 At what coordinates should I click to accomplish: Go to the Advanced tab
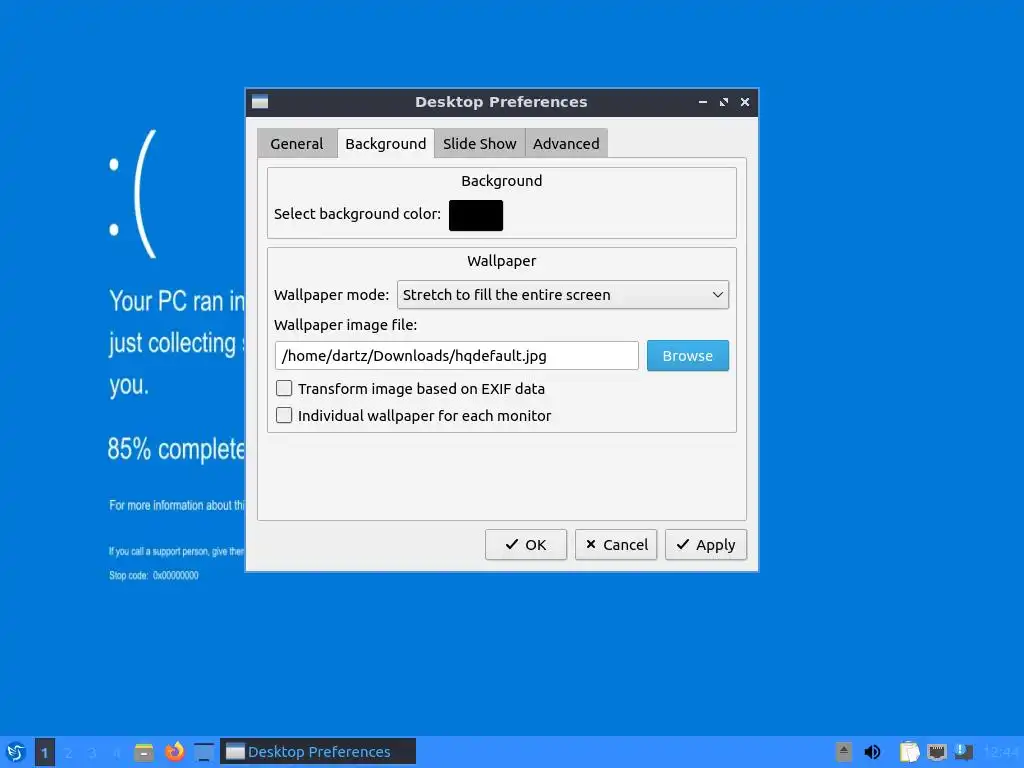coord(566,144)
